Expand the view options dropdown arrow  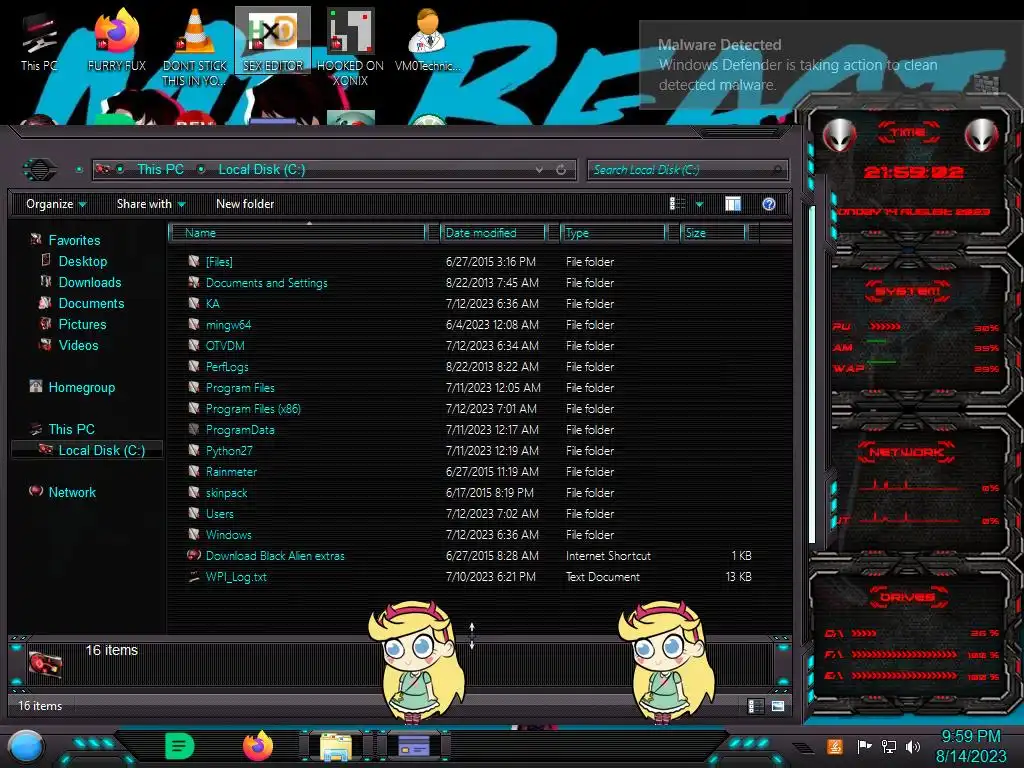699,204
